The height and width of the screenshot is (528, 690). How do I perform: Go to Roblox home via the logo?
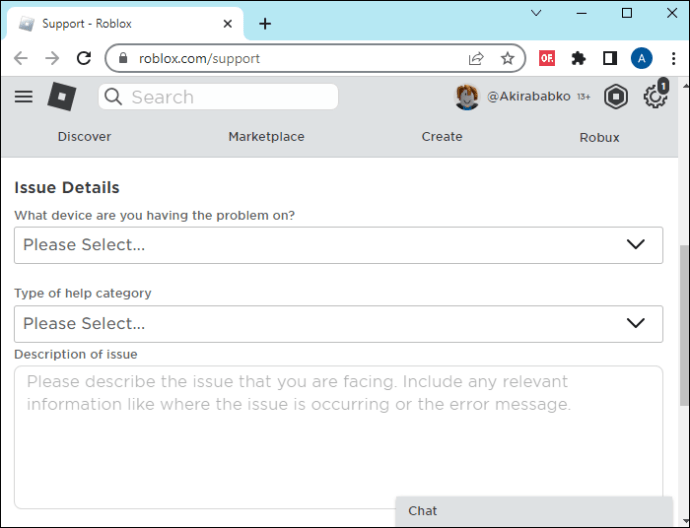(62, 96)
